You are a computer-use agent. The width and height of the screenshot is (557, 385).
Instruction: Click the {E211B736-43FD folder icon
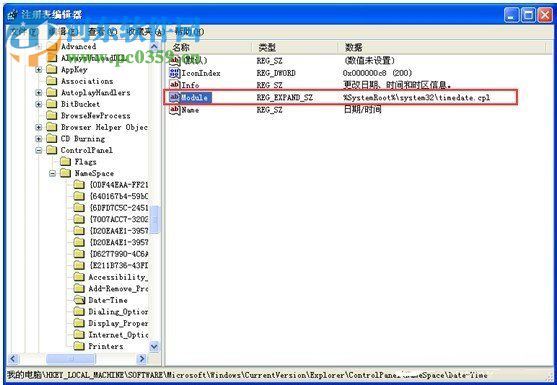[79, 265]
